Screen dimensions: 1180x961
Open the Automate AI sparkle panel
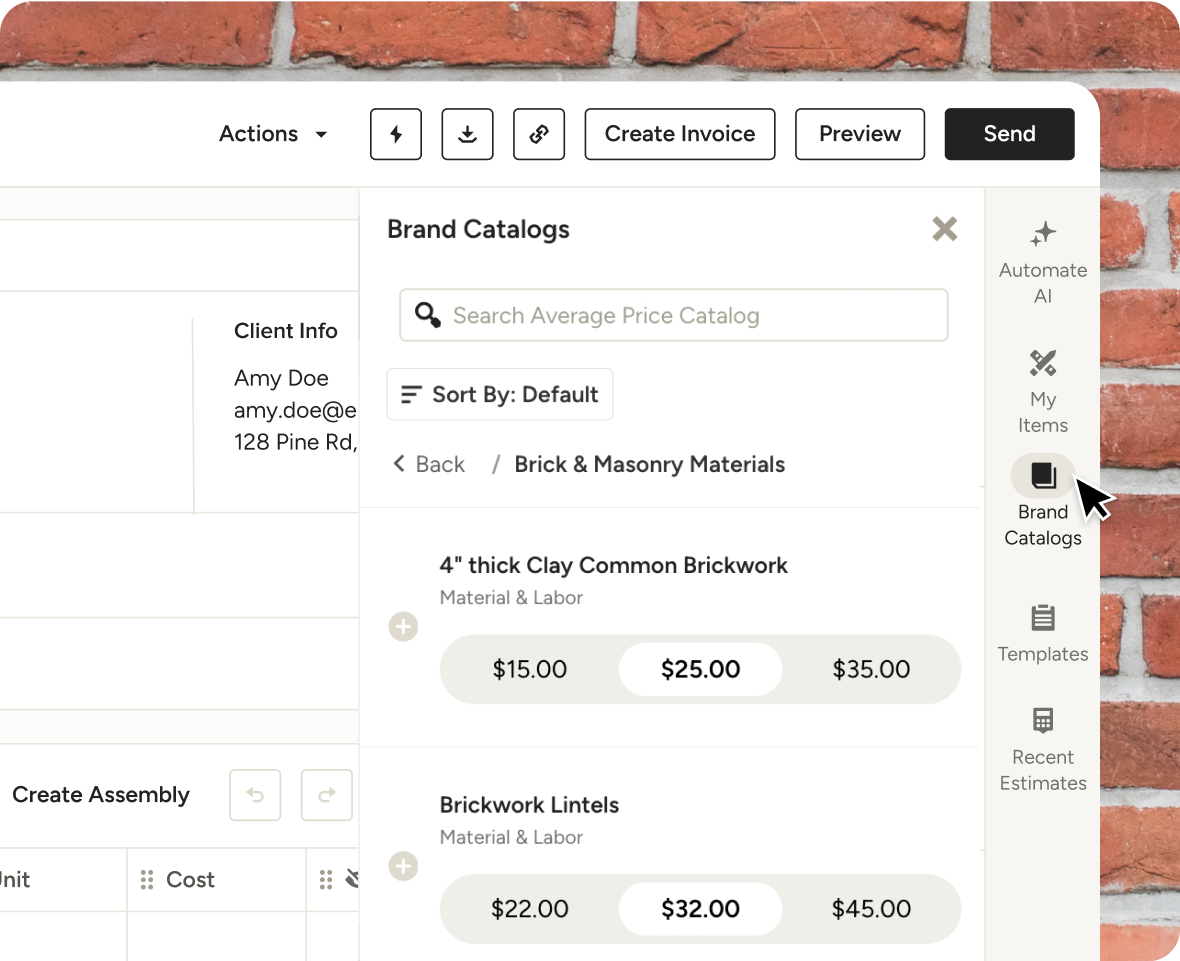tap(1043, 234)
